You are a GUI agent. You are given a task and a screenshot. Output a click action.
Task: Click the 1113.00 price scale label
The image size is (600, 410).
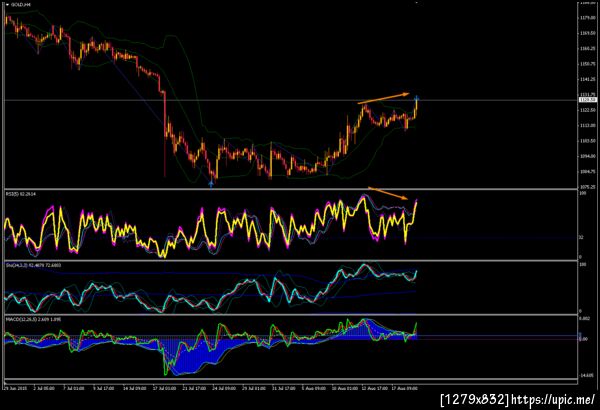pyautogui.click(x=587, y=126)
